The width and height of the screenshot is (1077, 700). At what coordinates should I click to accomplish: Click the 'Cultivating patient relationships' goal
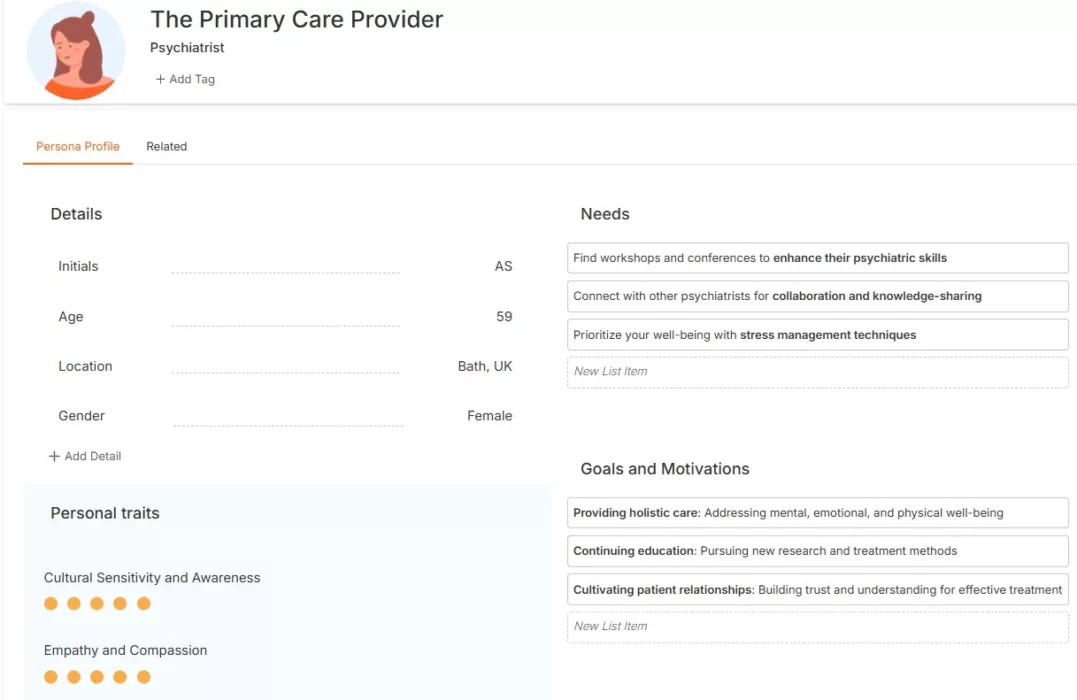point(817,589)
